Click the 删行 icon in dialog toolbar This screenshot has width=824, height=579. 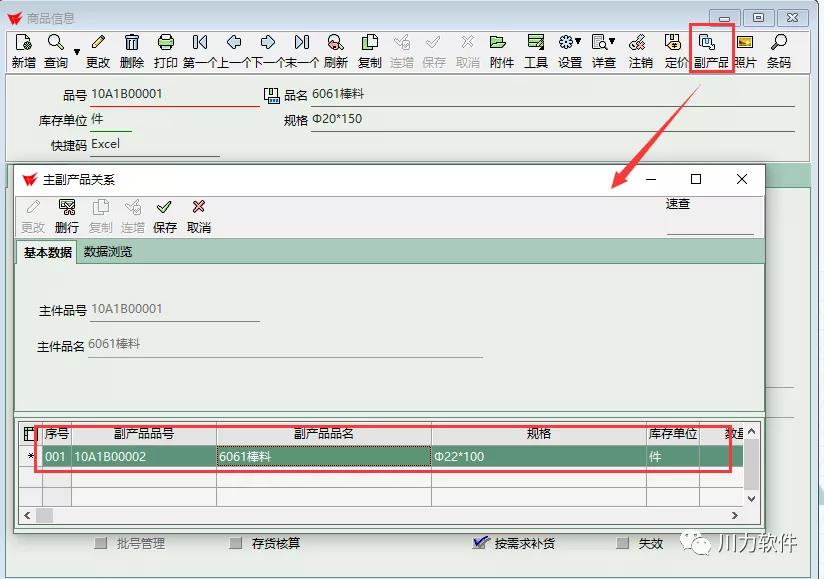(x=67, y=208)
